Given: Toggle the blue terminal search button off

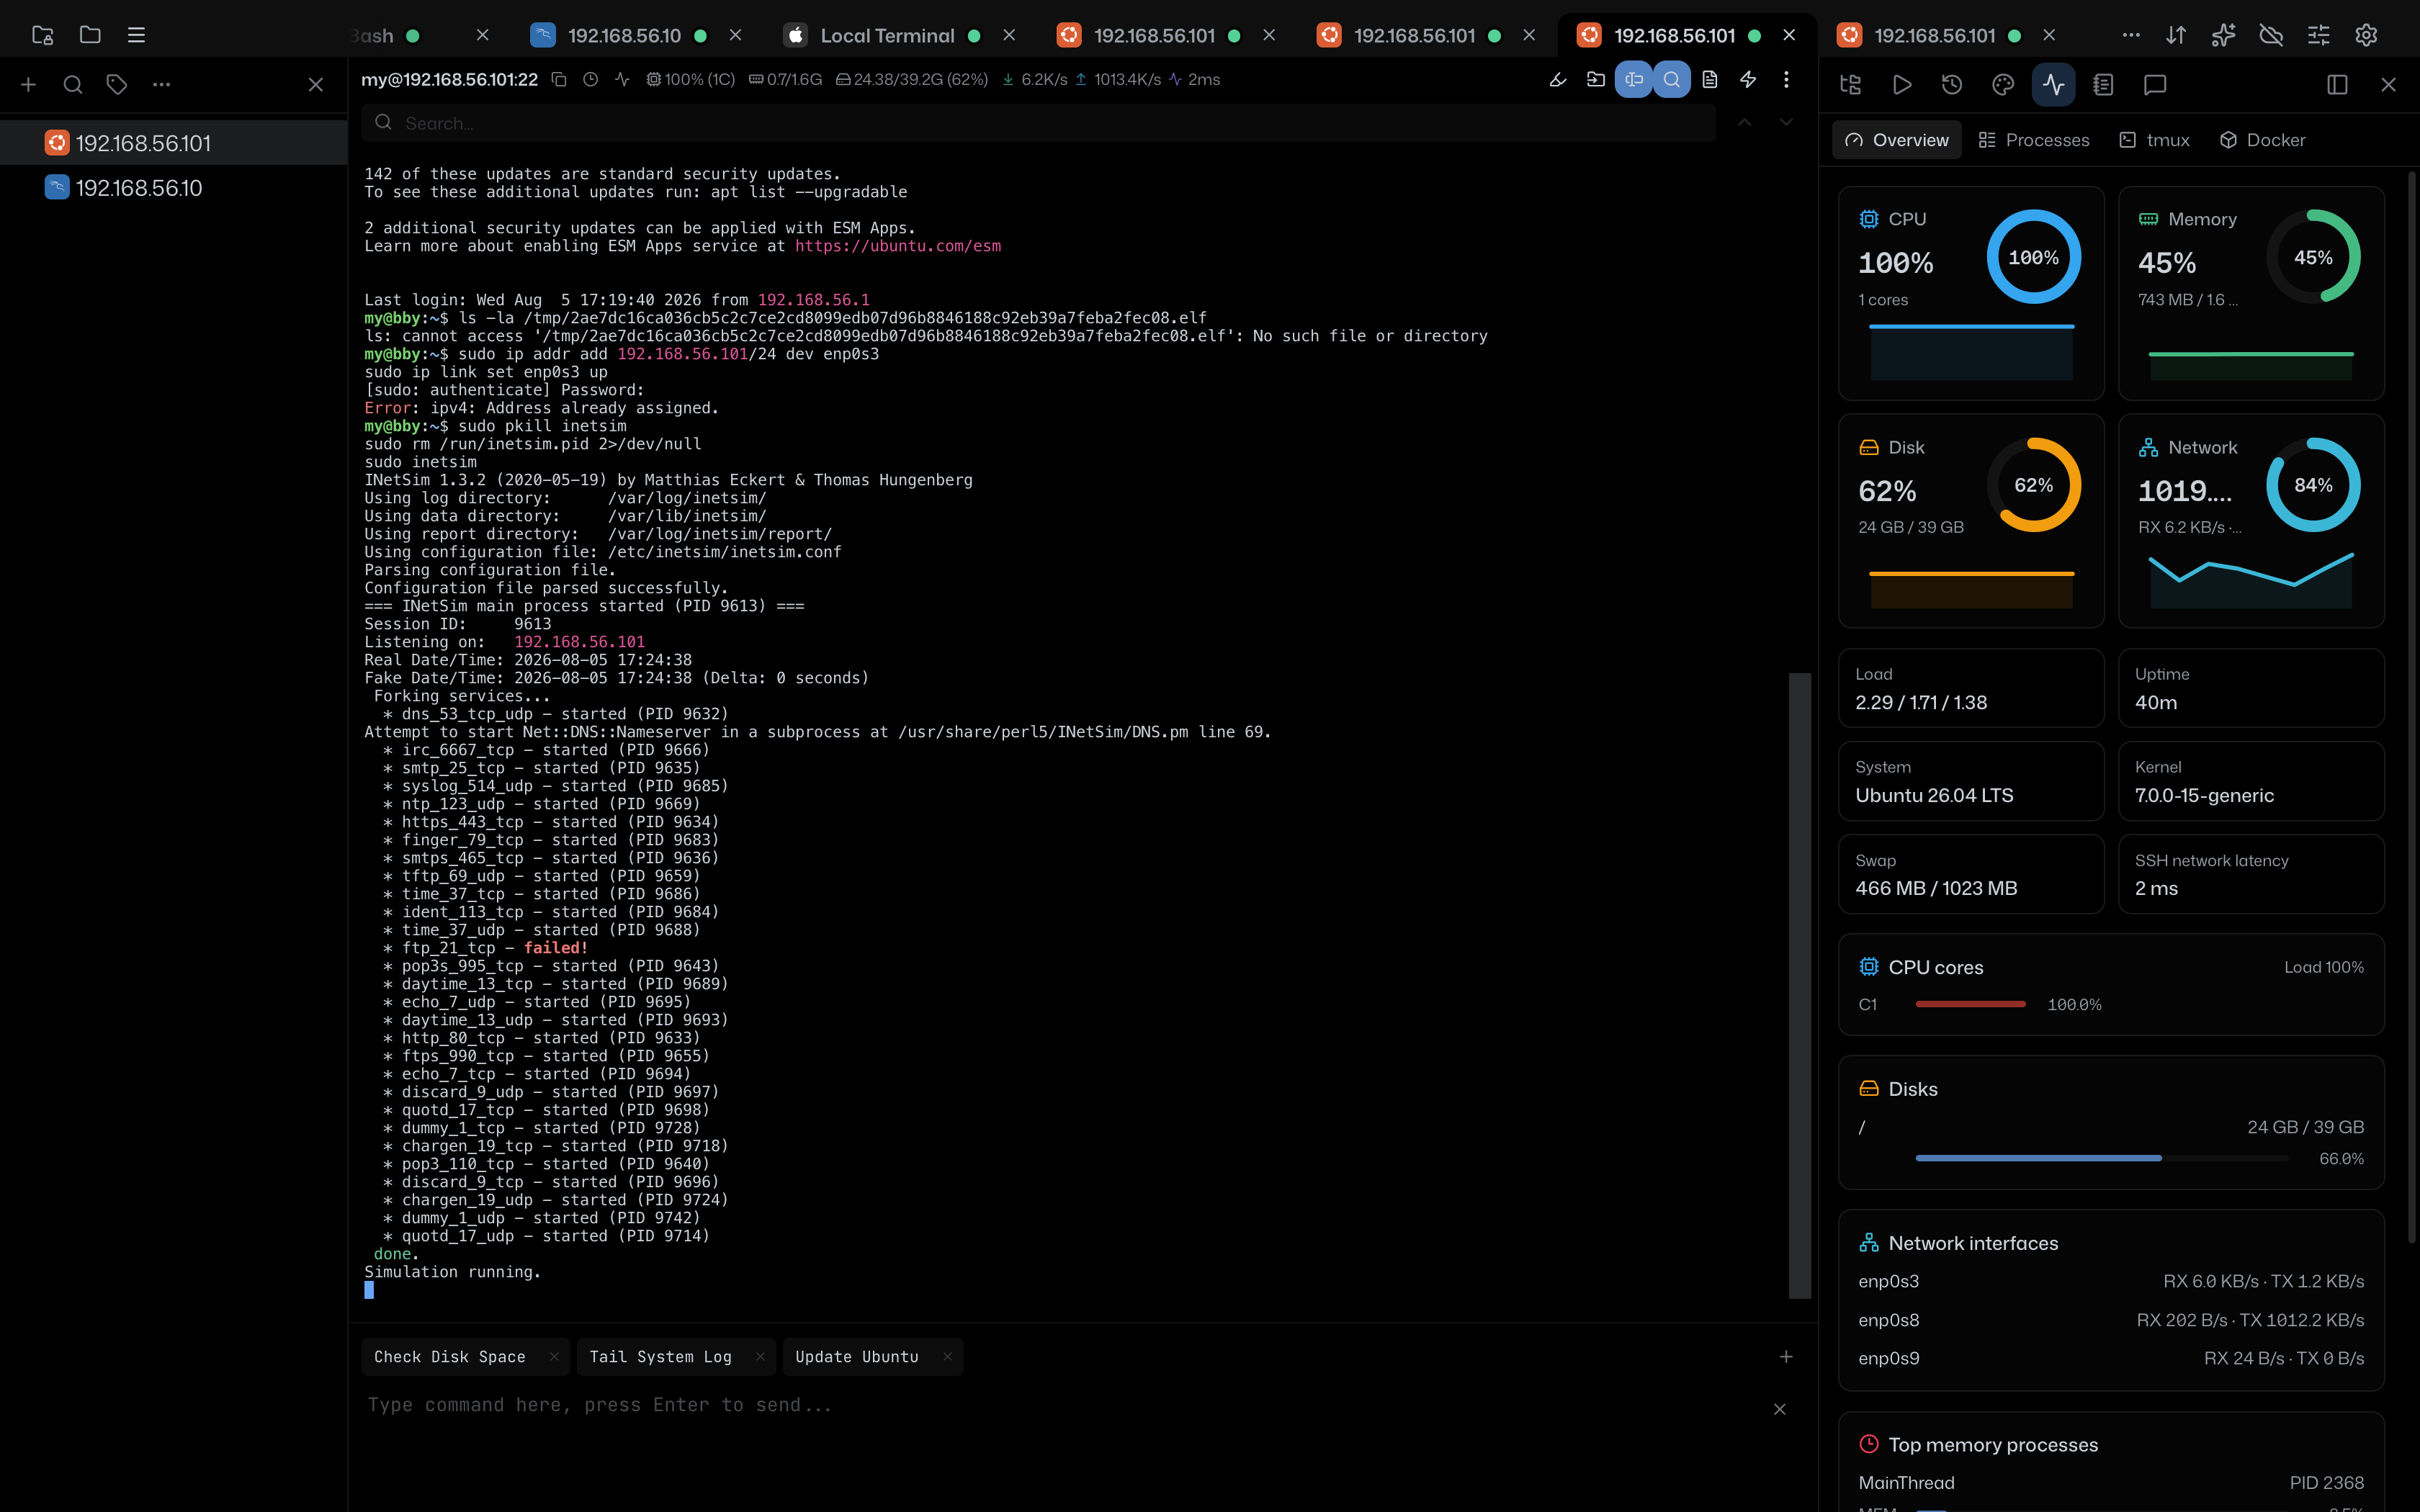Looking at the screenshot, I should click(1672, 79).
